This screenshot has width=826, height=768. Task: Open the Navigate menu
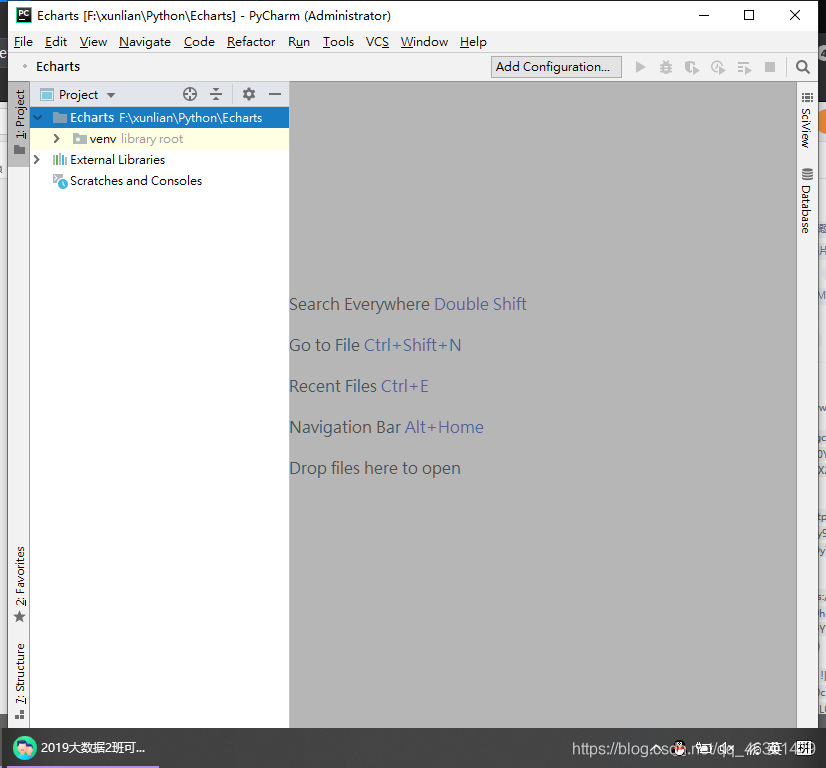tap(145, 42)
